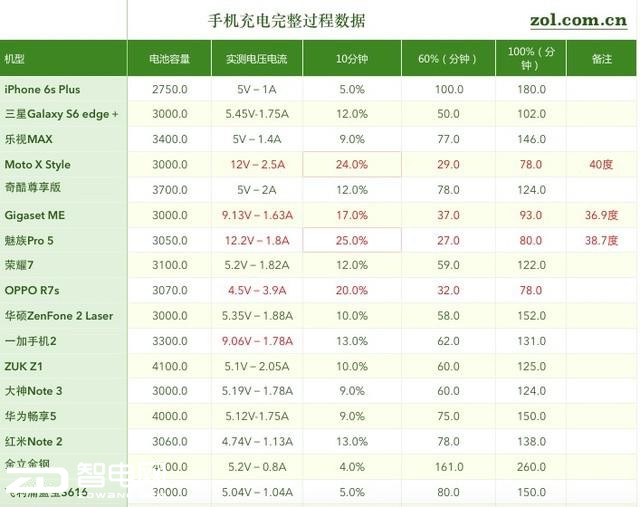This screenshot has height=507, width=640.
Task: Click the title 手机充电完整过程数据
Action: pyautogui.click(x=287, y=21)
